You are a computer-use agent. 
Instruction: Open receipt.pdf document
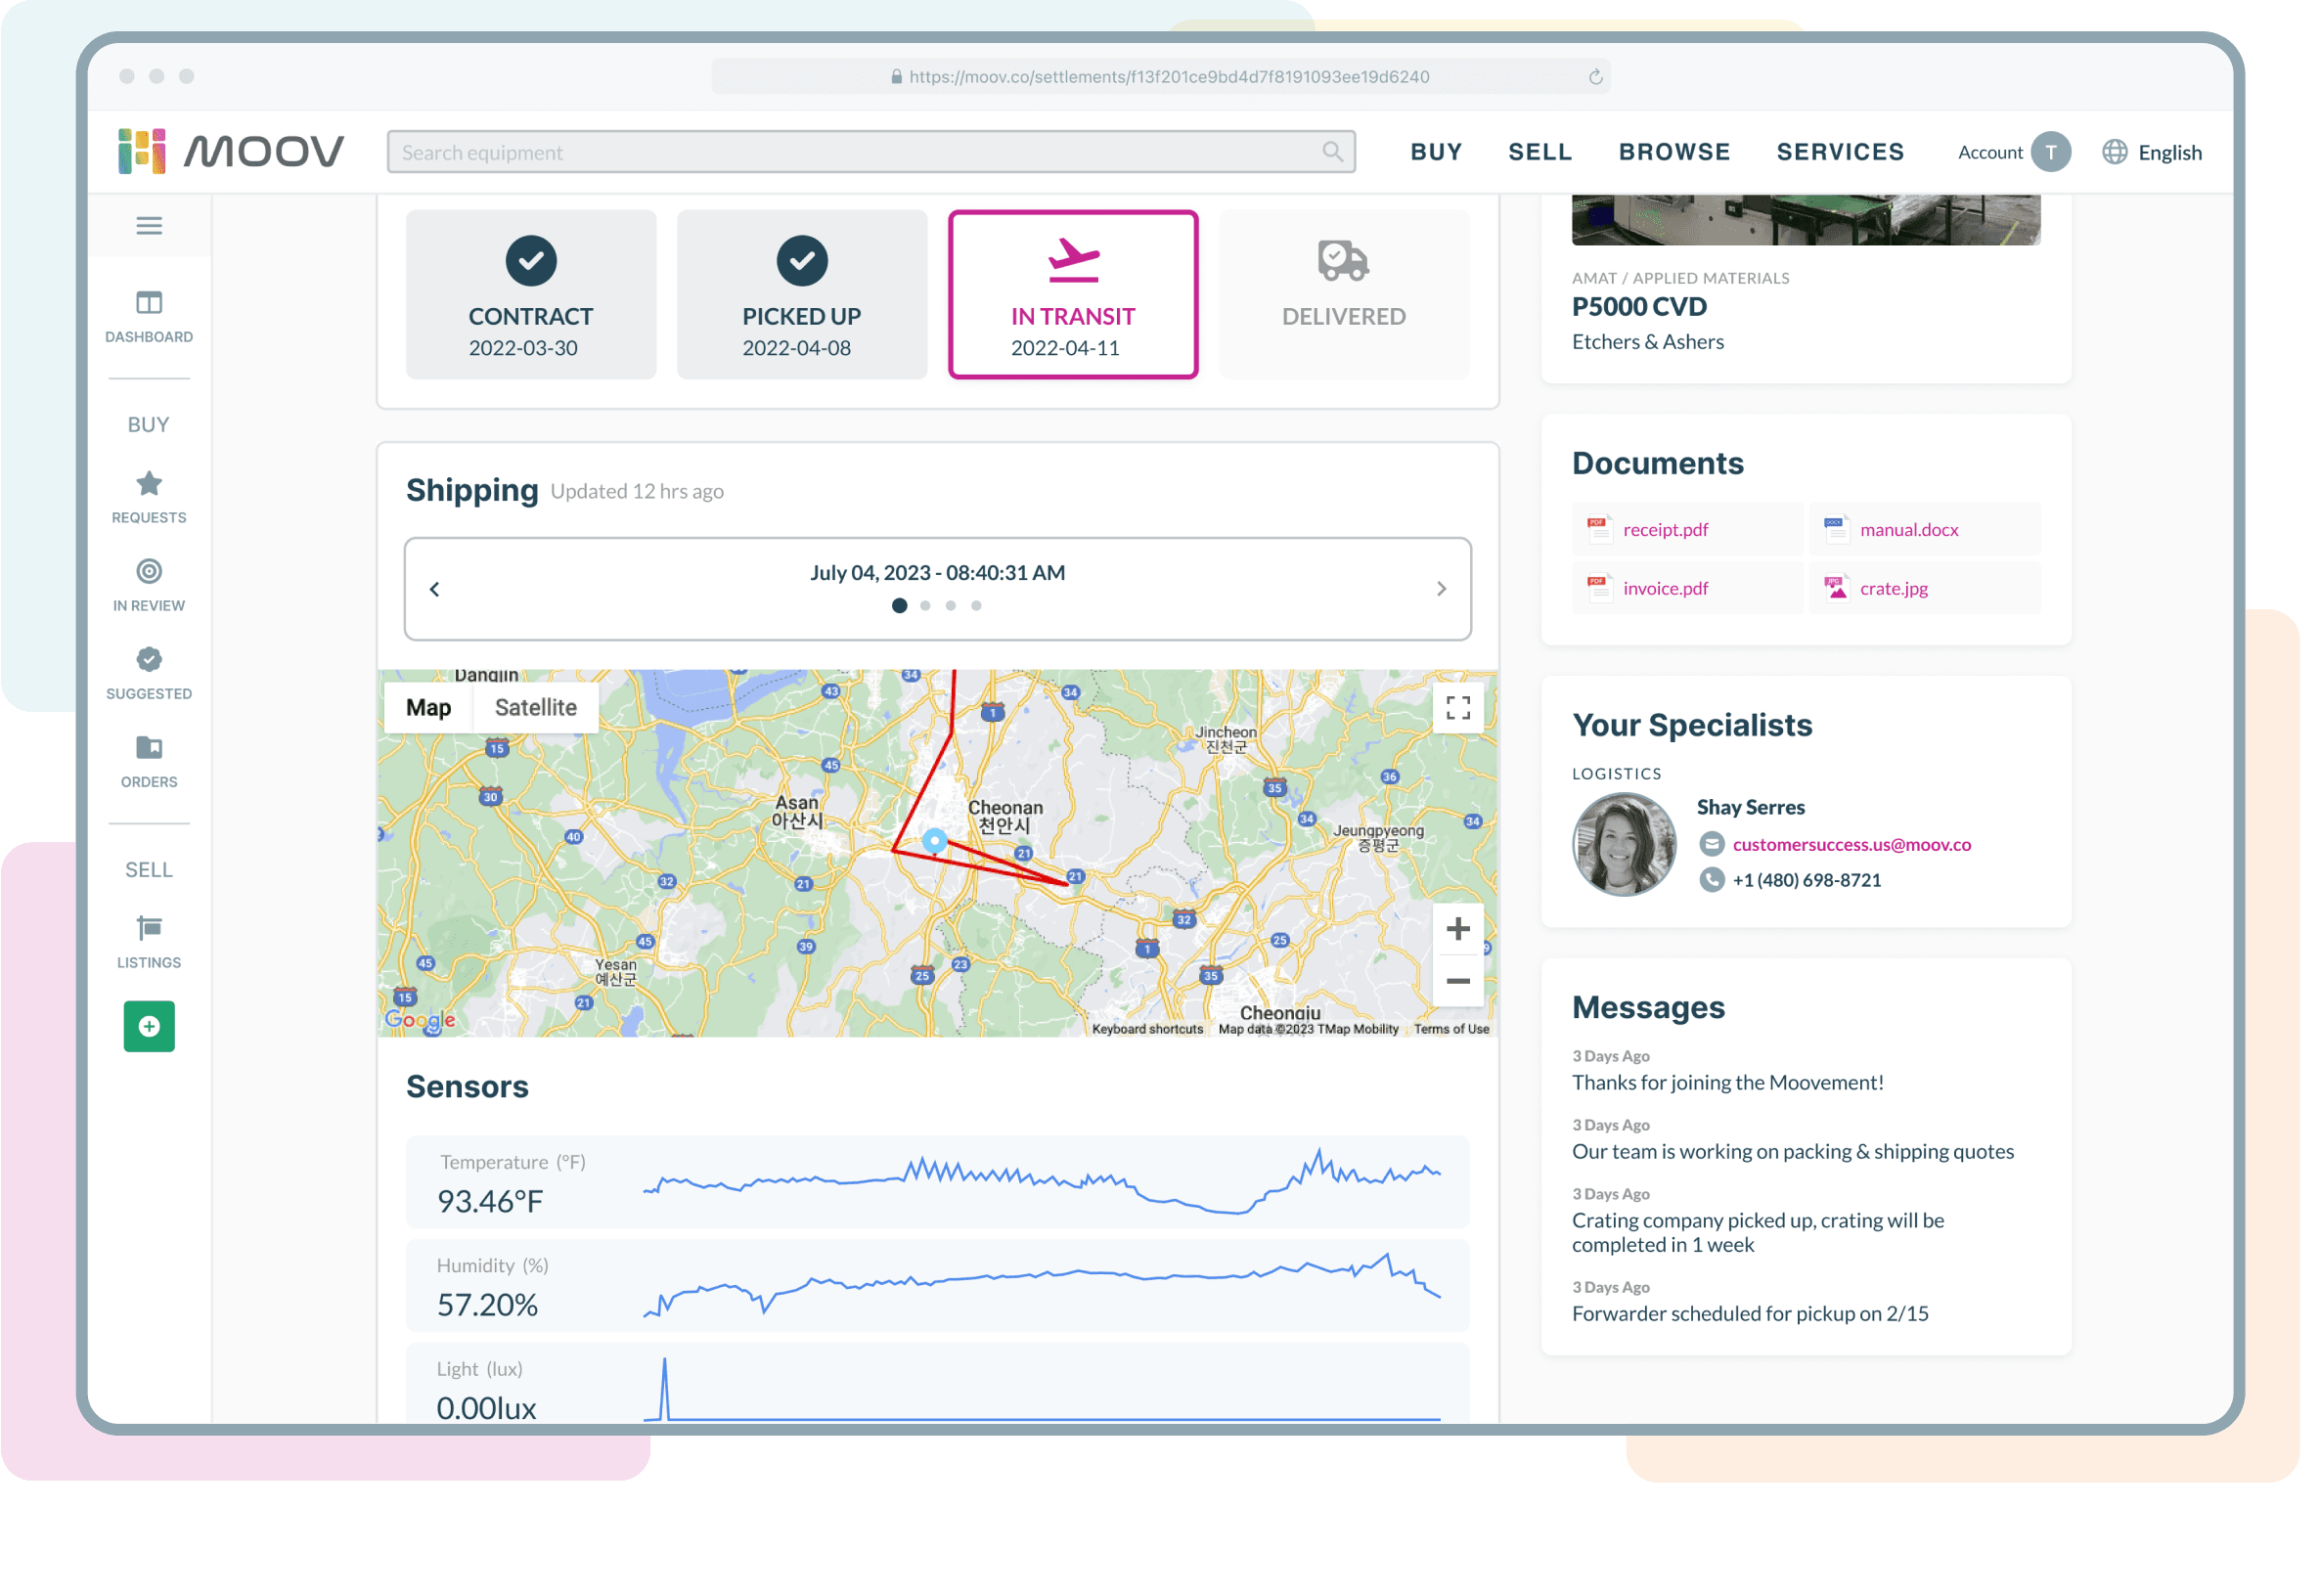point(1665,530)
